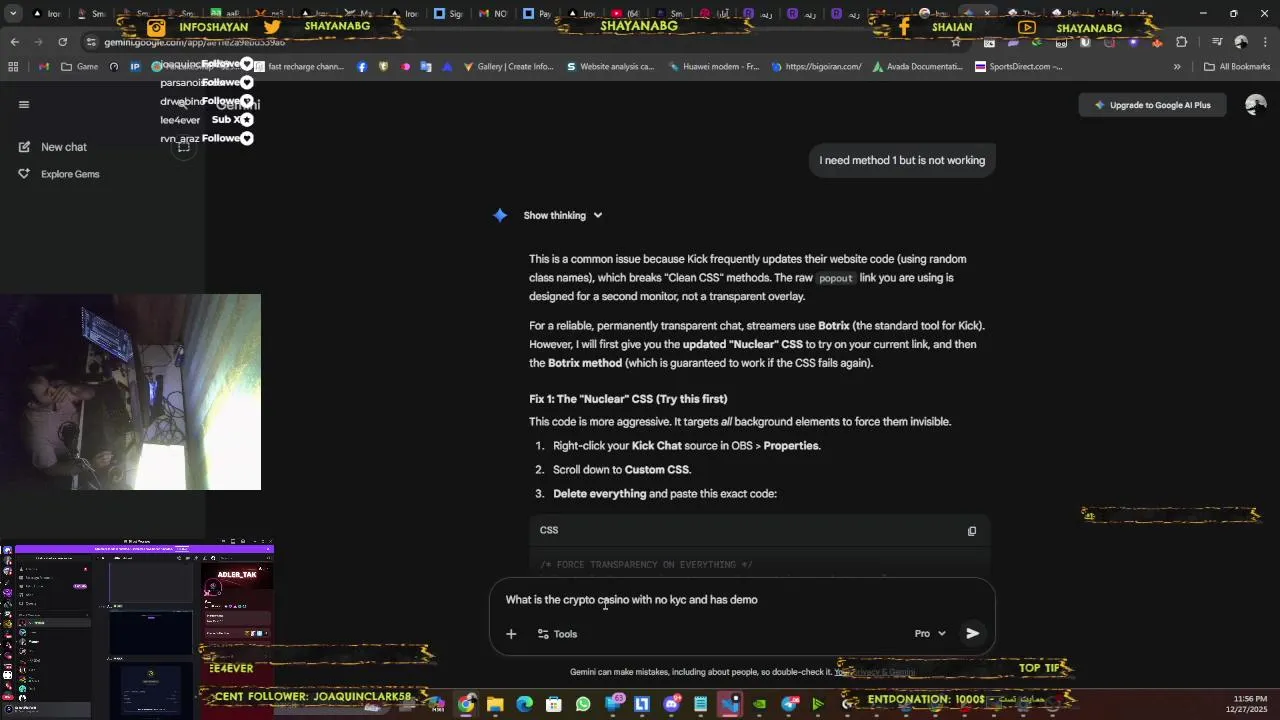The width and height of the screenshot is (1280, 720).
Task: Click into the Gemini prompt text field
Action: tap(740, 600)
